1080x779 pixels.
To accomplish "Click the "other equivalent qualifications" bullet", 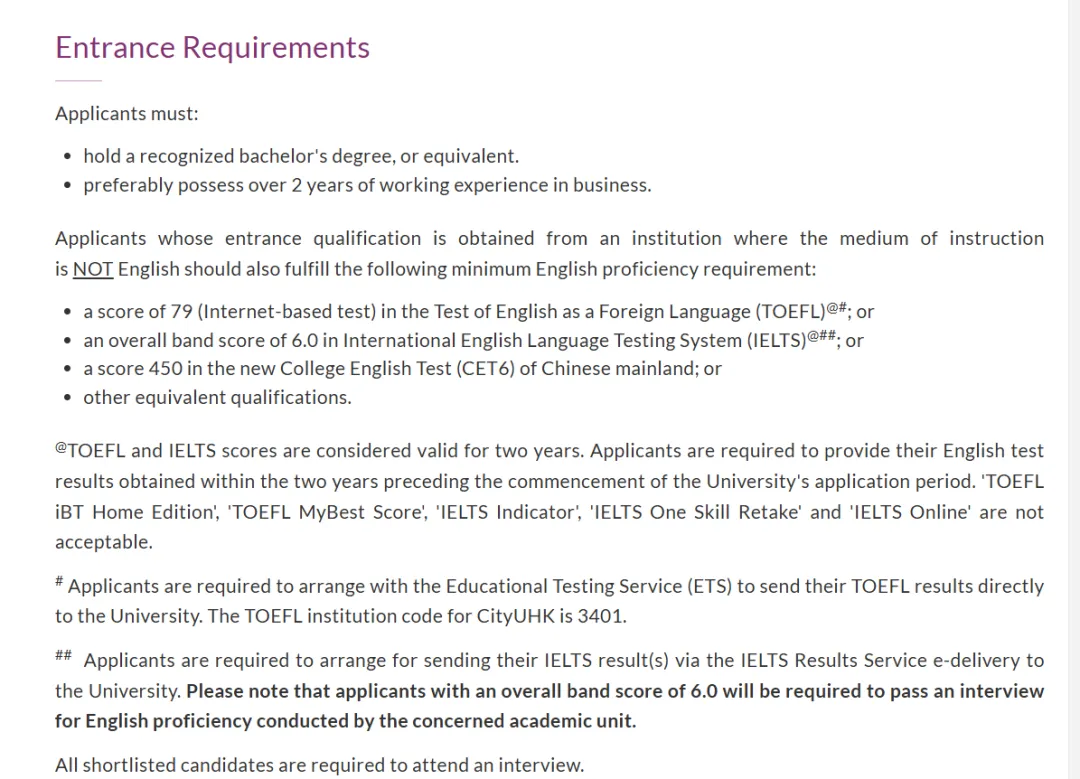I will tap(217, 397).
